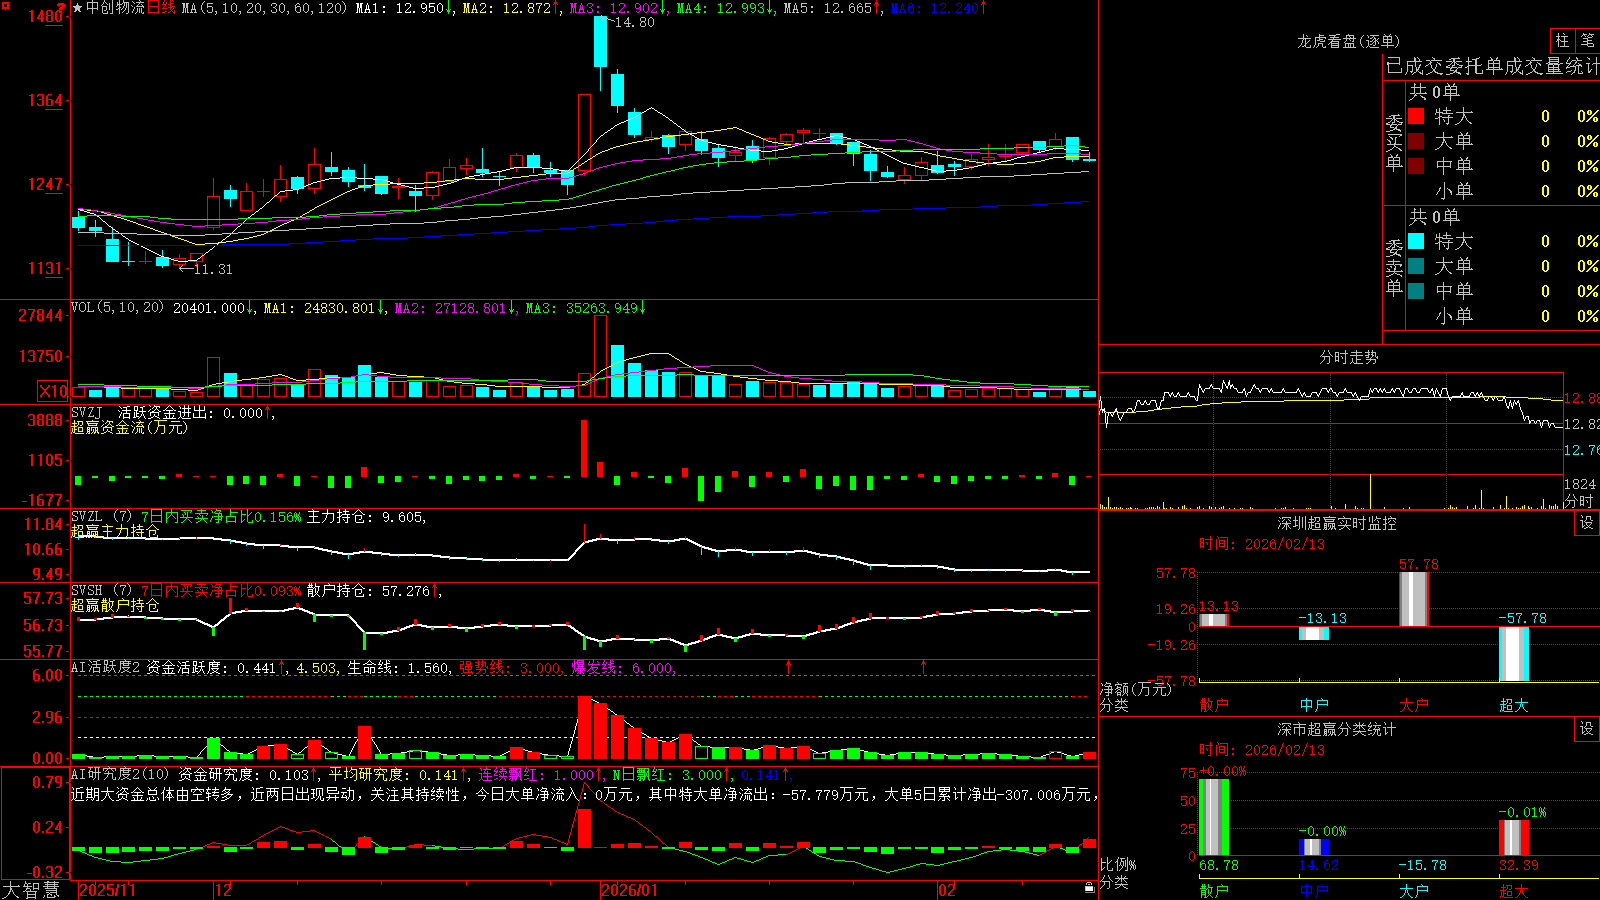
Task: Click the 委买单 vertical label
Action: coord(1394,142)
